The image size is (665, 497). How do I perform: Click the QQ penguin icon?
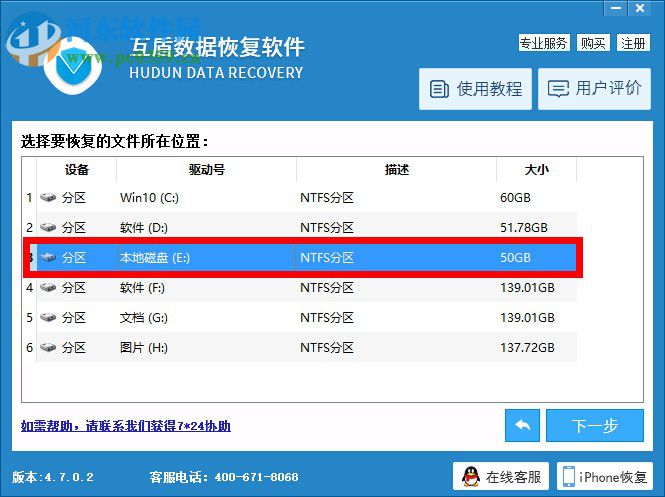click(x=471, y=477)
